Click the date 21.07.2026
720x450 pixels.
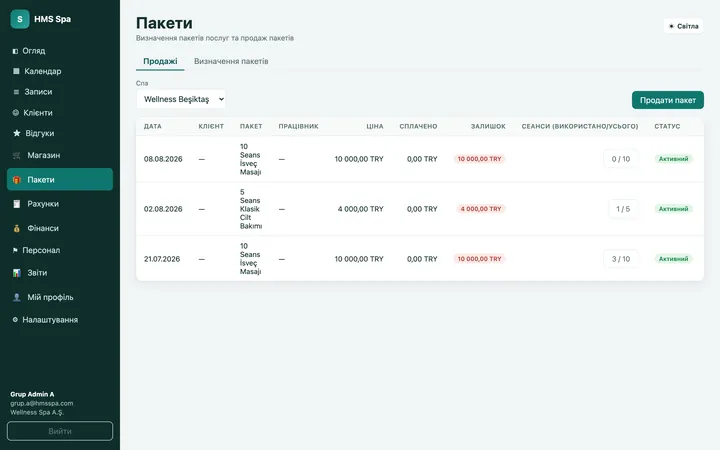[162, 259]
